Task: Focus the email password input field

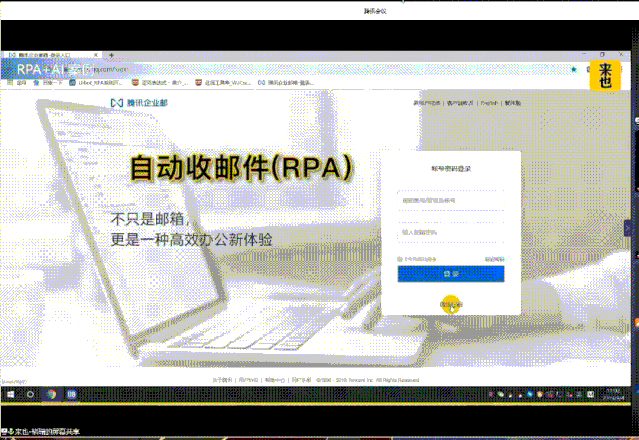Action: pyautogui.click(x=451, y=232)
